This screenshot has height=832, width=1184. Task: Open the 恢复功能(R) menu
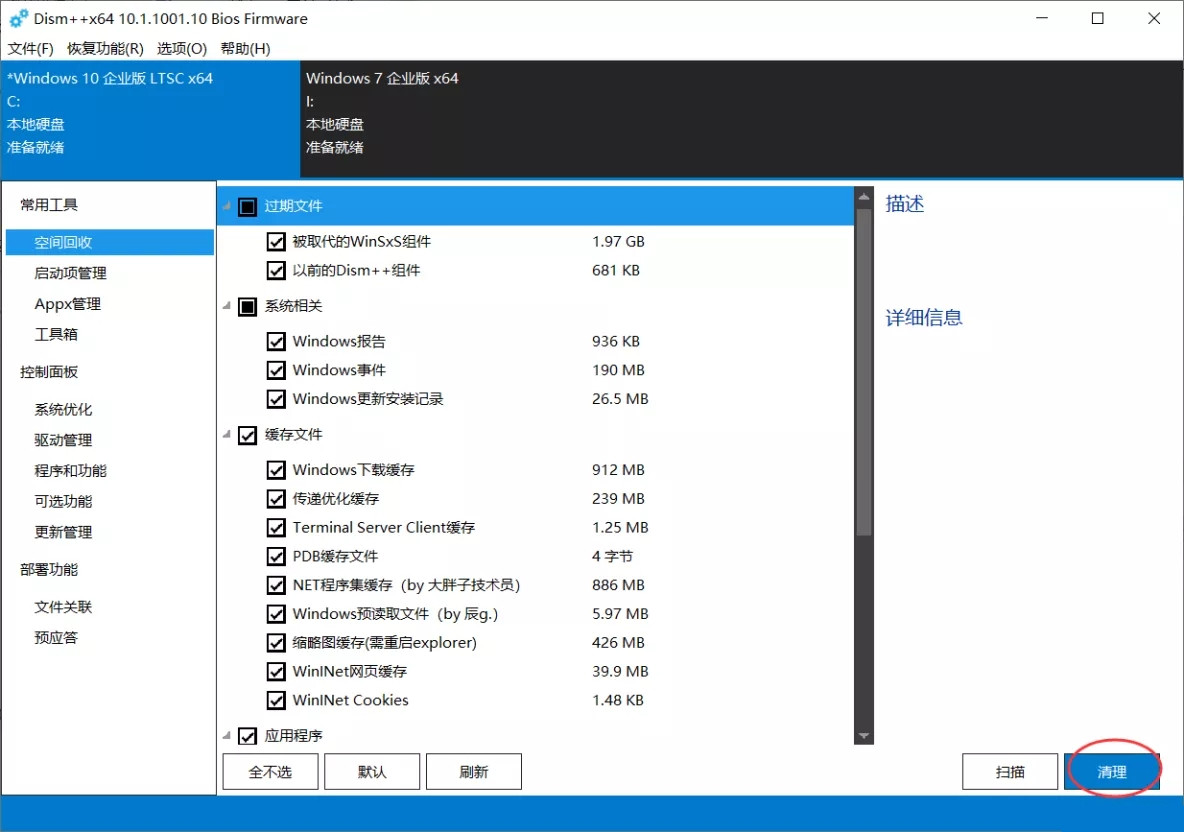pyautogui.click(x=105, y=48)
